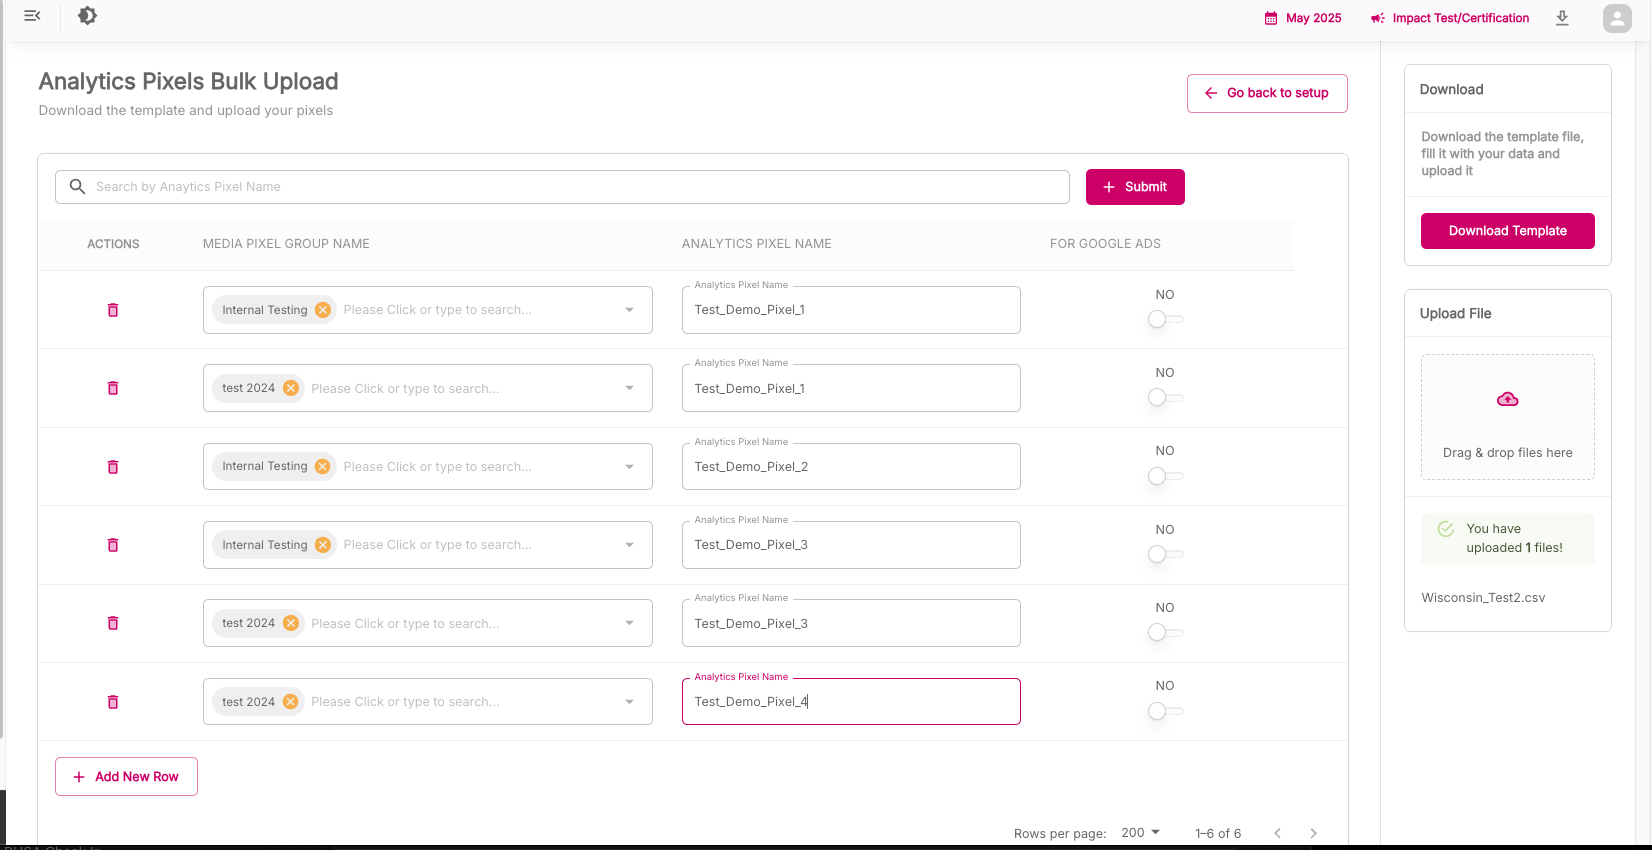
Task: Go back to setup
Action: point(1266,93)
